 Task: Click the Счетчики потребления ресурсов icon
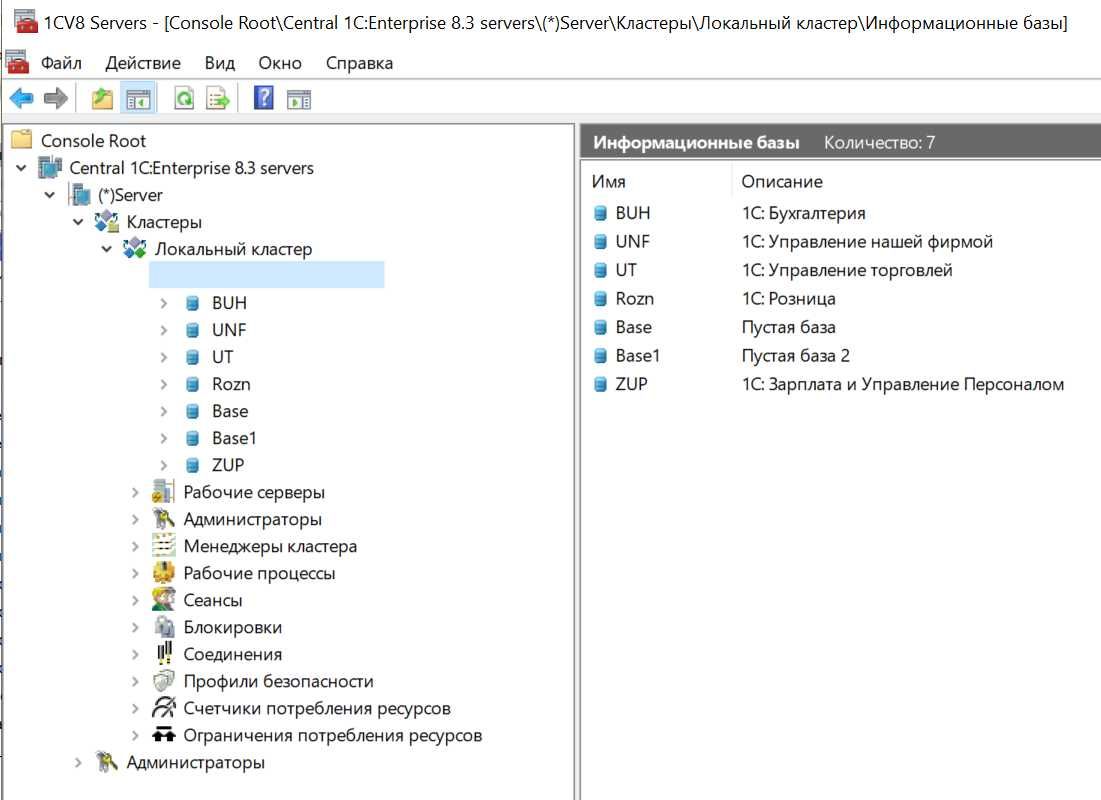pyautogui.click(x=164, y=708)
